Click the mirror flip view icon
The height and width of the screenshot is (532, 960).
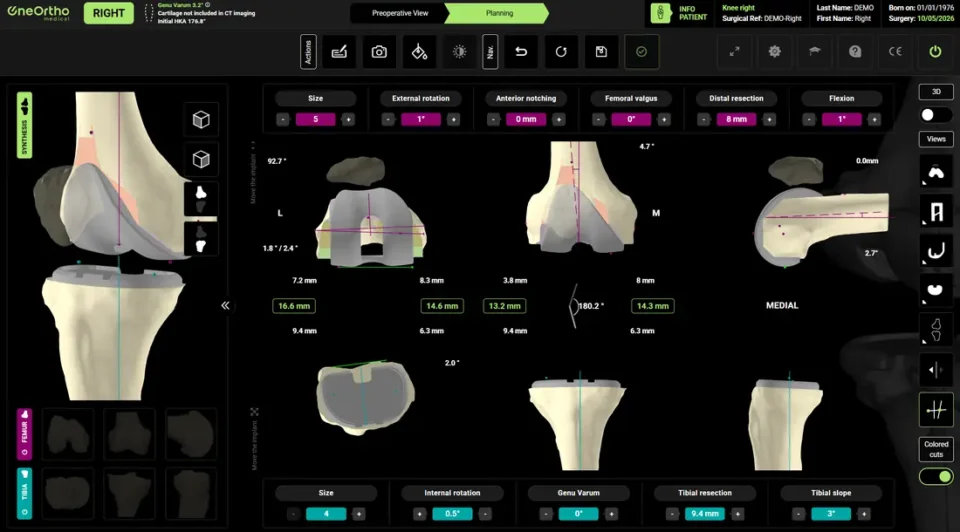pyautogui.click(x=936, y=370)
